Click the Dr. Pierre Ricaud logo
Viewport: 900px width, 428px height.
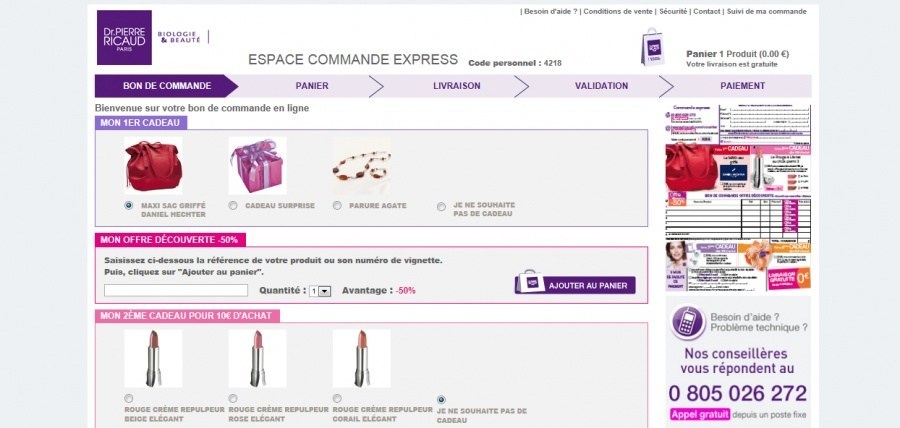coord(124,38)
